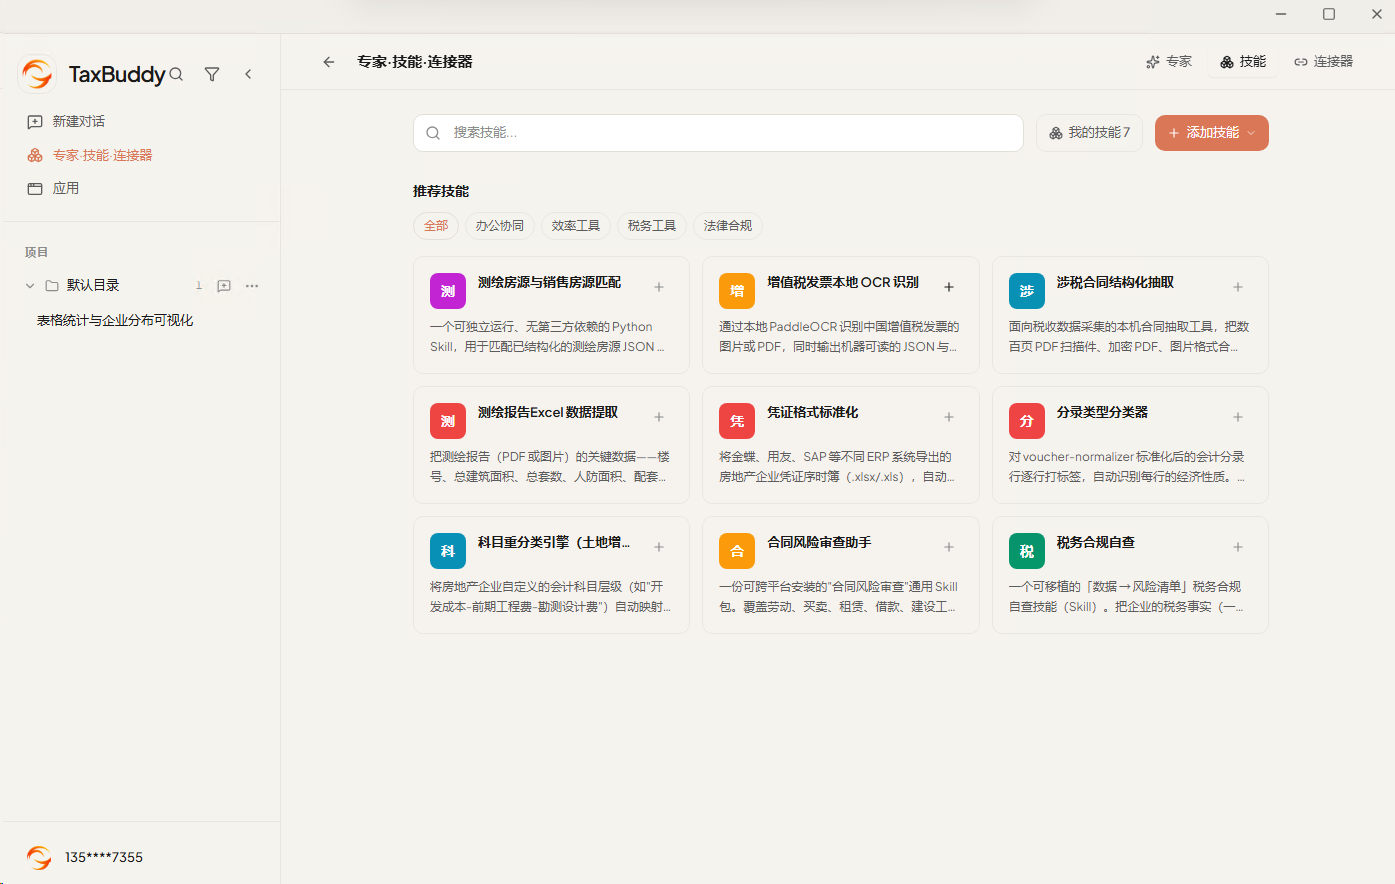Start a new chat via 新建对话
The width and height of the screenshot is (1395, 884).
[66, 121]
